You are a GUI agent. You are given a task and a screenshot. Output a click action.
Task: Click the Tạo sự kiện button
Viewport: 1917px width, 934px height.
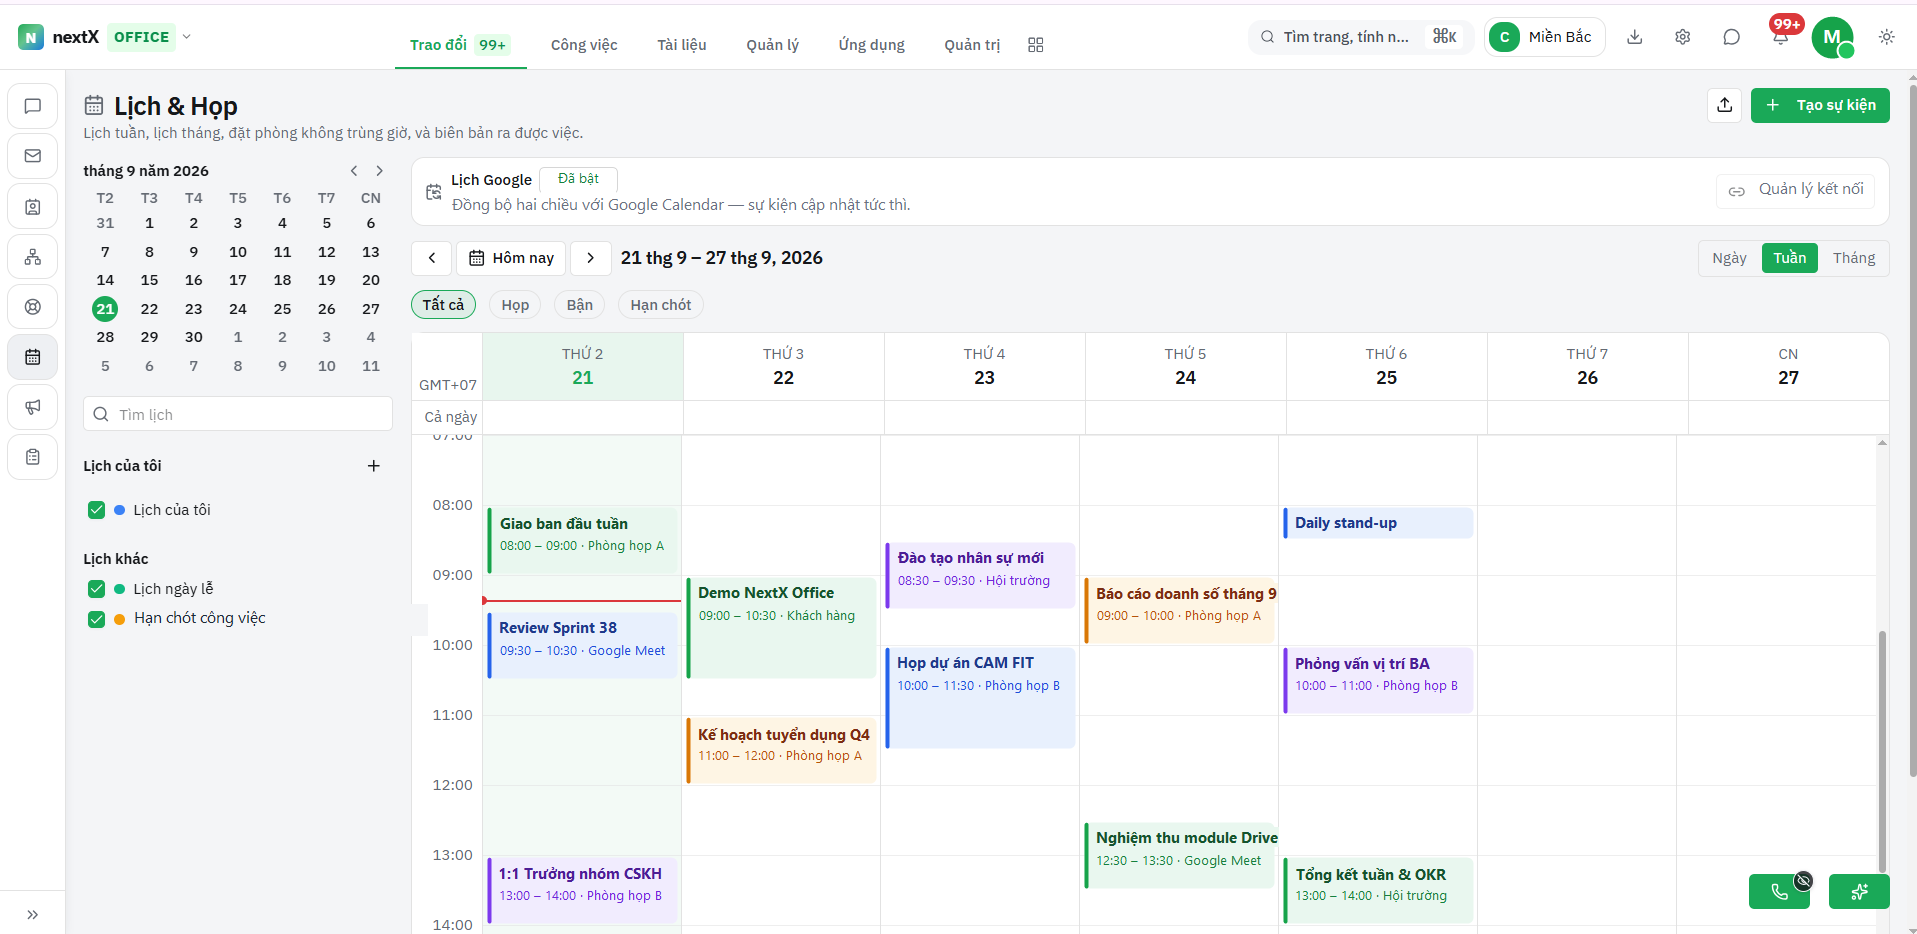pyautogui.click(x=1820, y=105)
